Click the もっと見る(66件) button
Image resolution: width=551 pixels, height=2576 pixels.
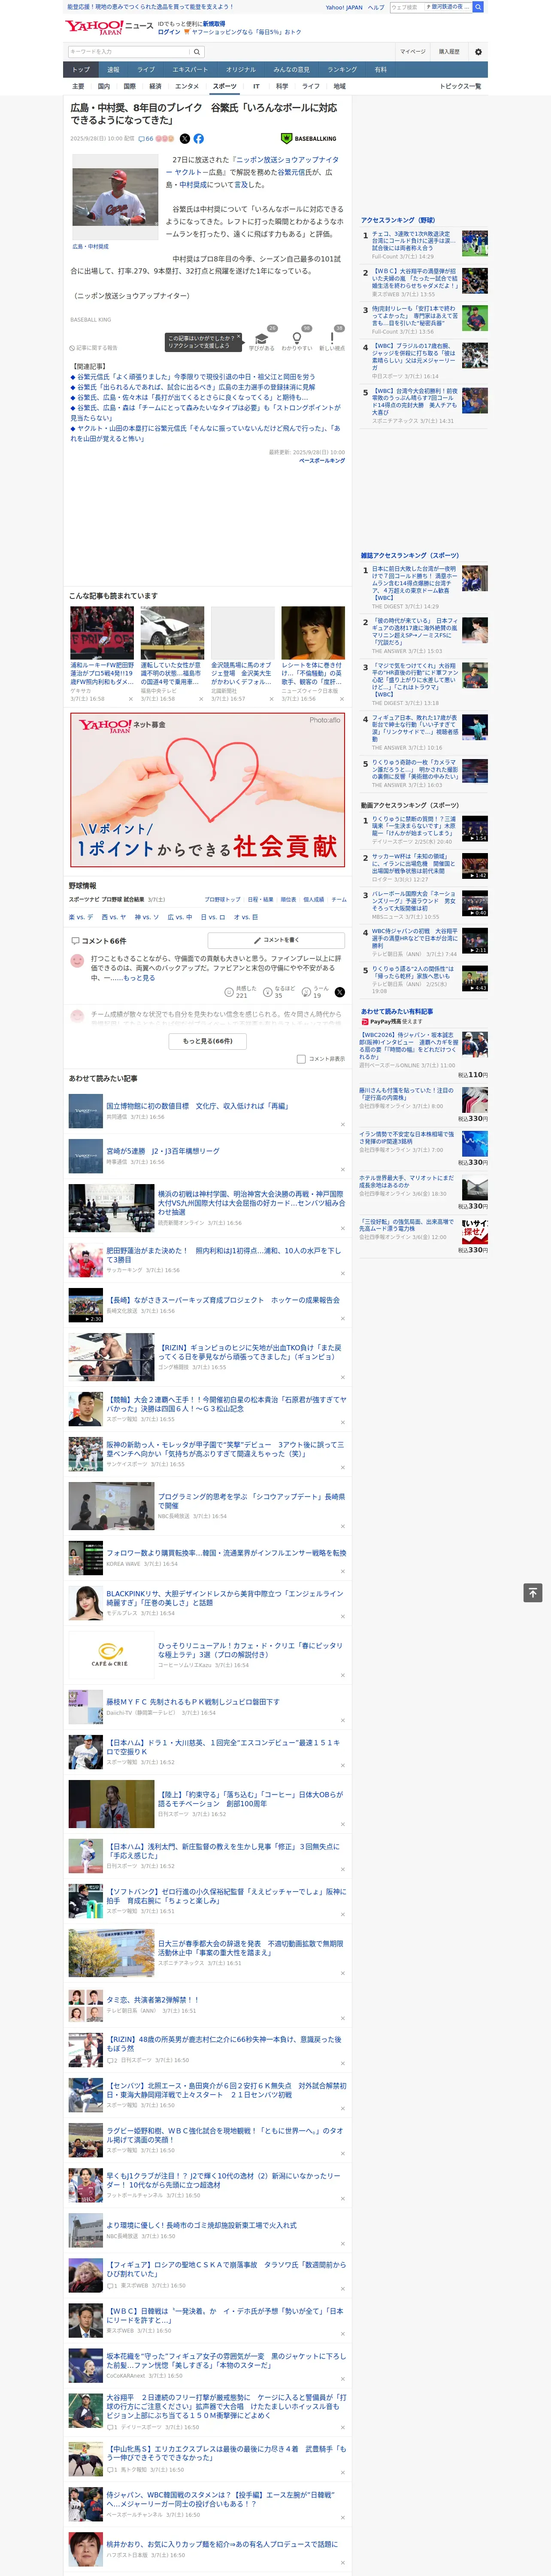(208, 1041)
